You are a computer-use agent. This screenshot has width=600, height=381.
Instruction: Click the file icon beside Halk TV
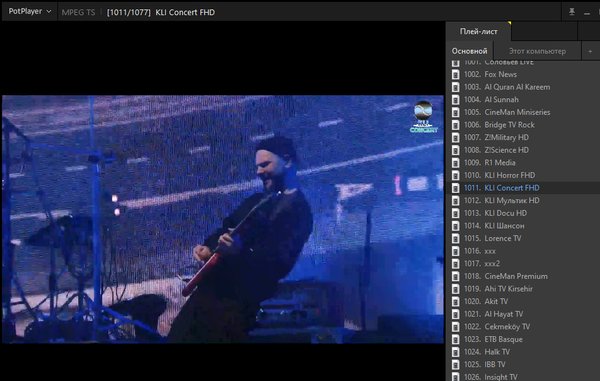click(x=455, y=352)
